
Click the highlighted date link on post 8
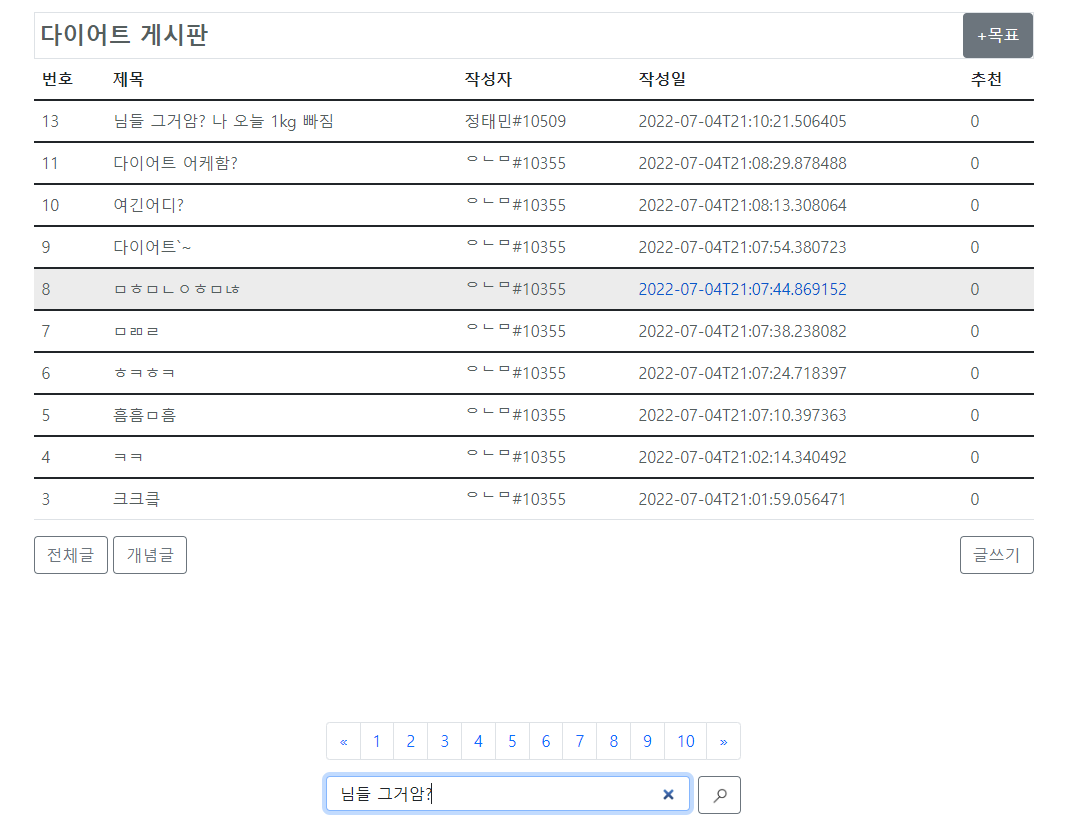(x=742, y=289)
